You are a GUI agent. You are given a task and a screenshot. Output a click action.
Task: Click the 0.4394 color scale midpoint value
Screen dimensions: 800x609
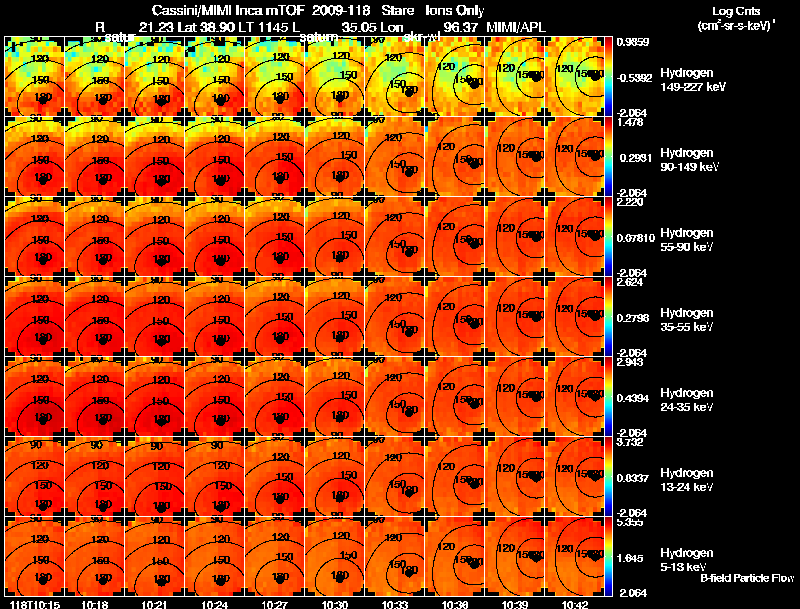[633, 398]
